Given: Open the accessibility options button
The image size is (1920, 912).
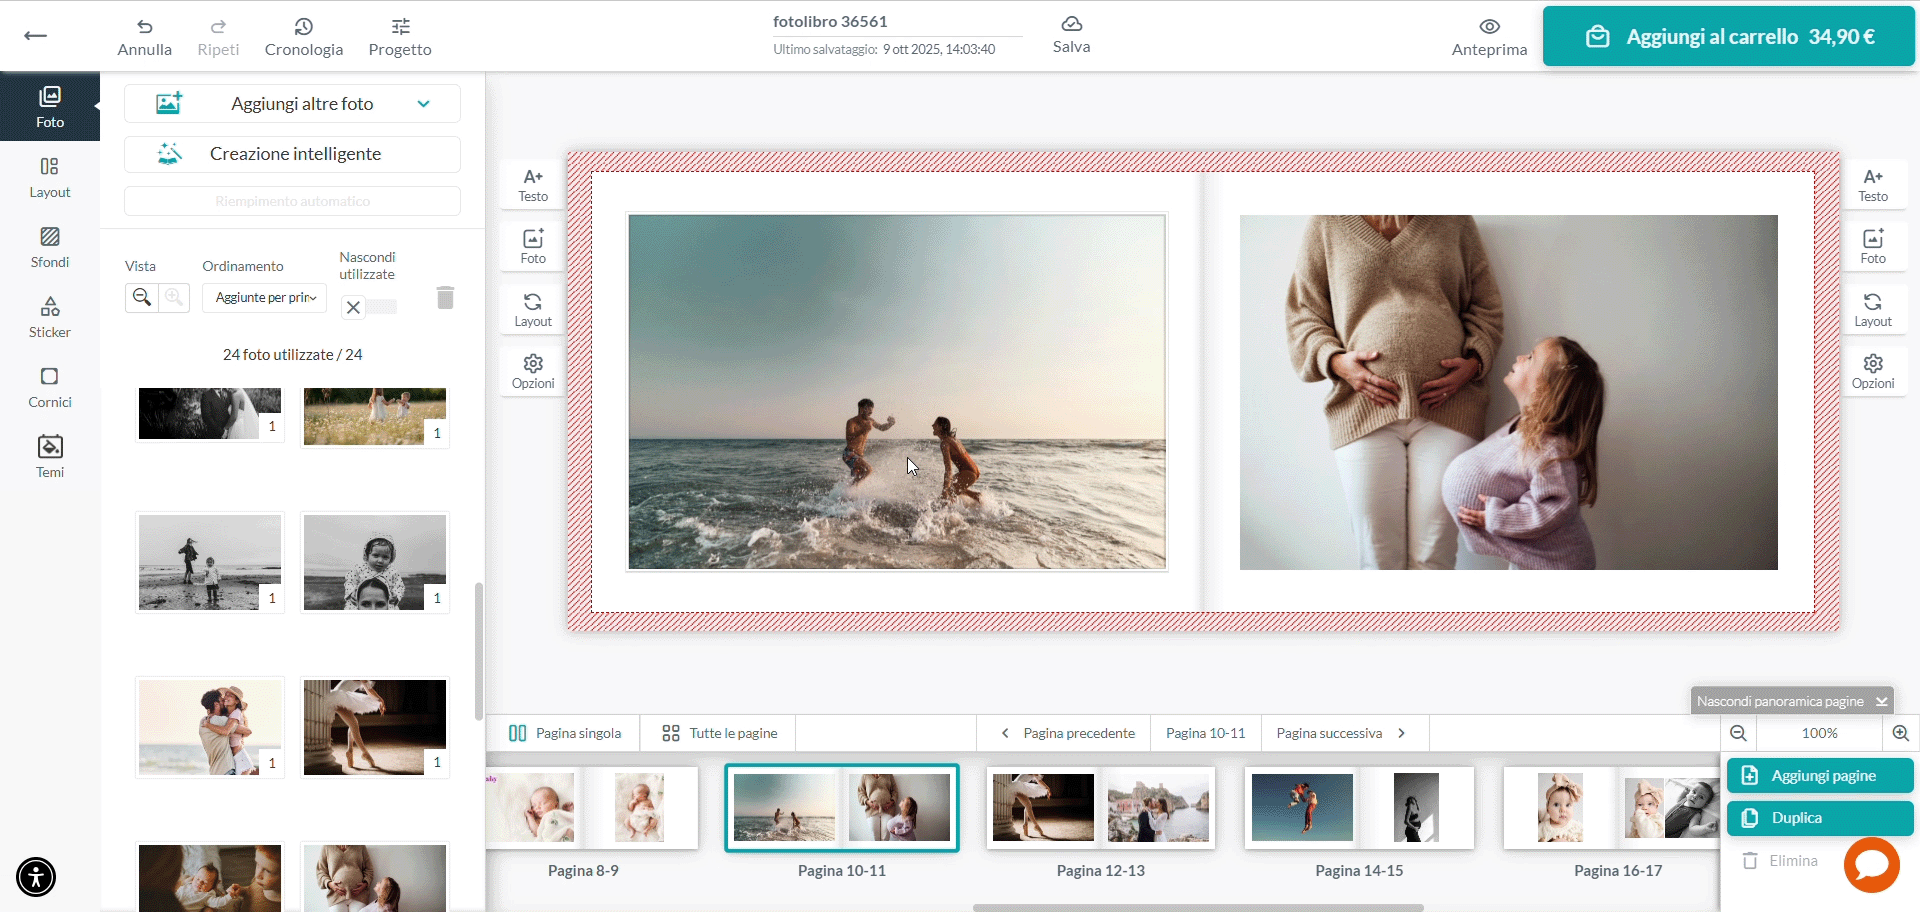Looking at the screenshot, I should 36,877.
